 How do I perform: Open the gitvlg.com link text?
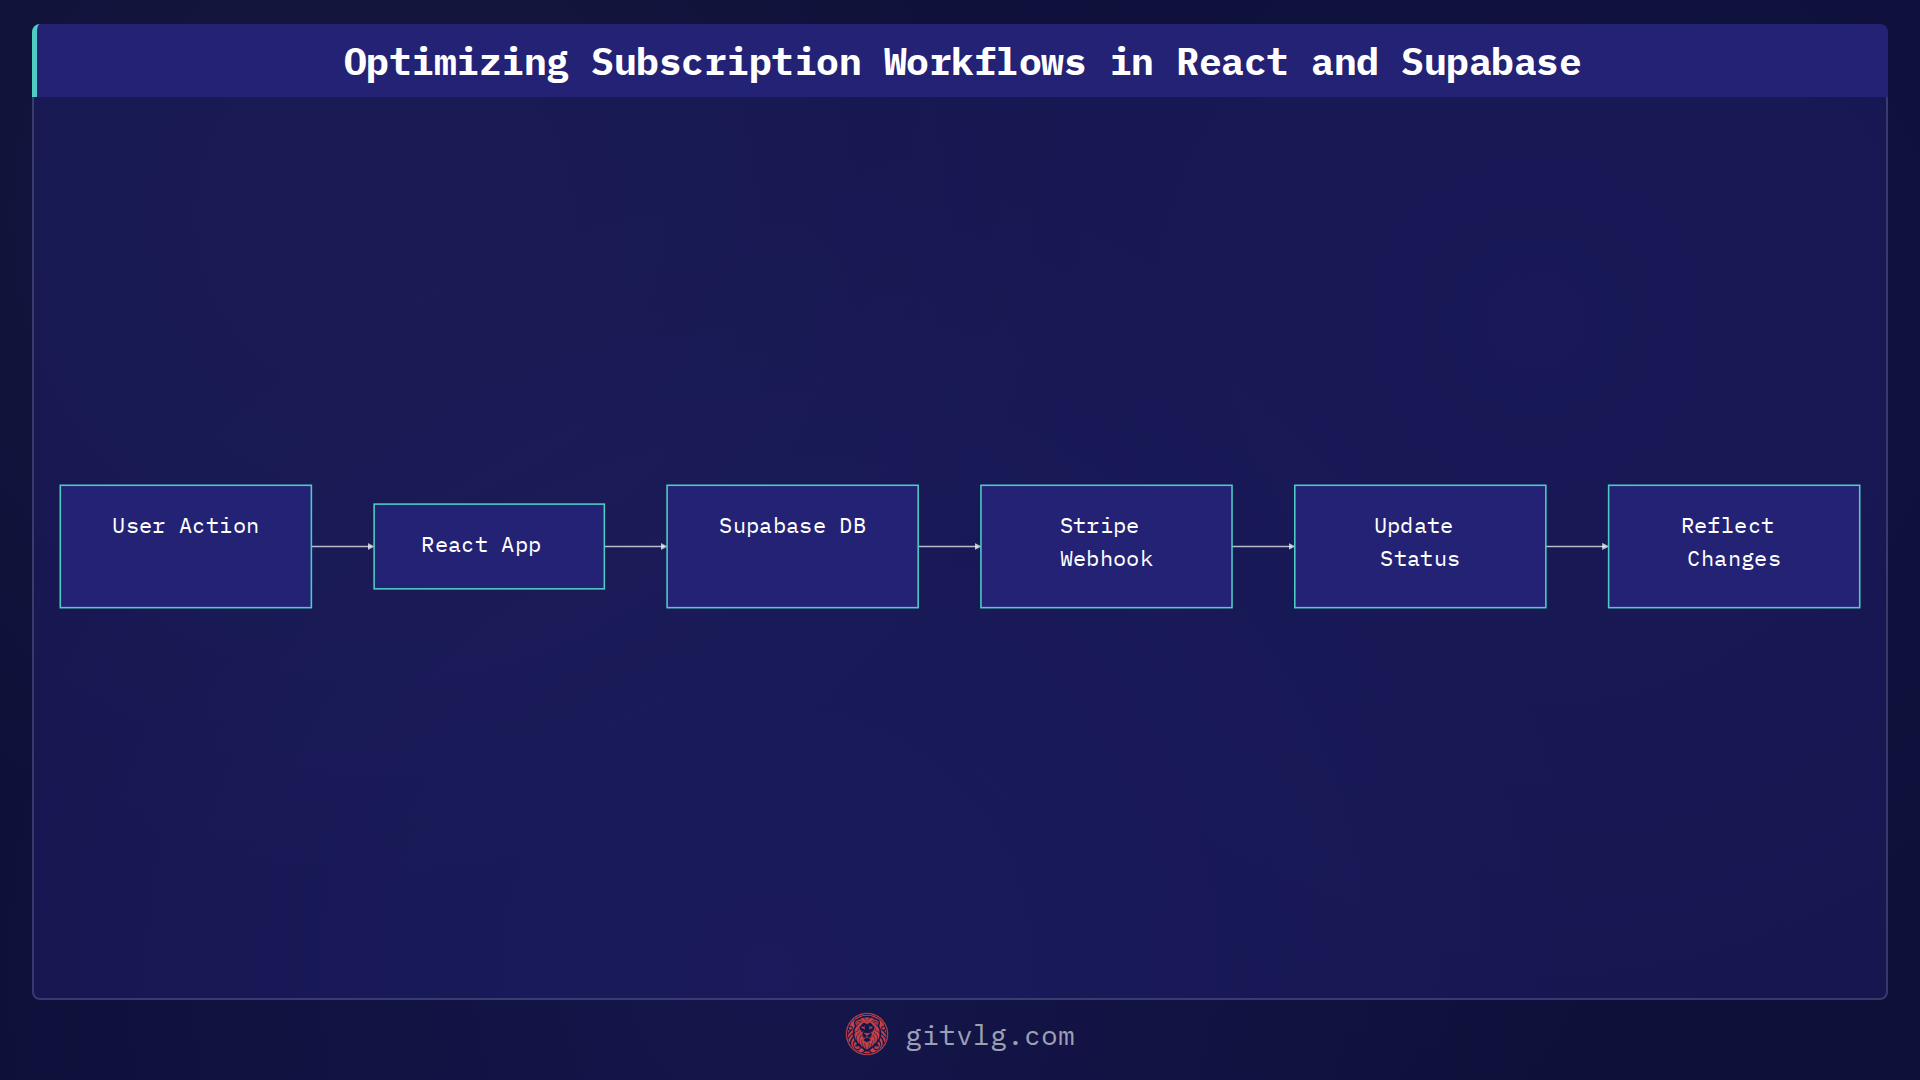coord(989,1036)
